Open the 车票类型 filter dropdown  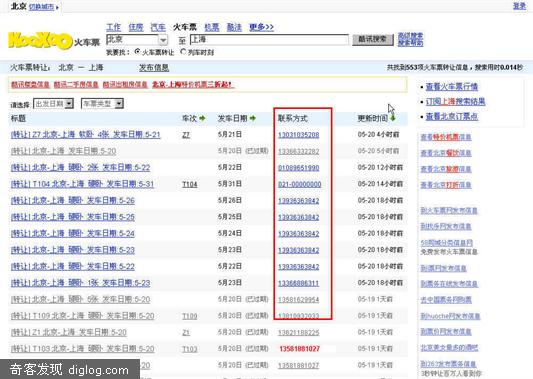102,104
